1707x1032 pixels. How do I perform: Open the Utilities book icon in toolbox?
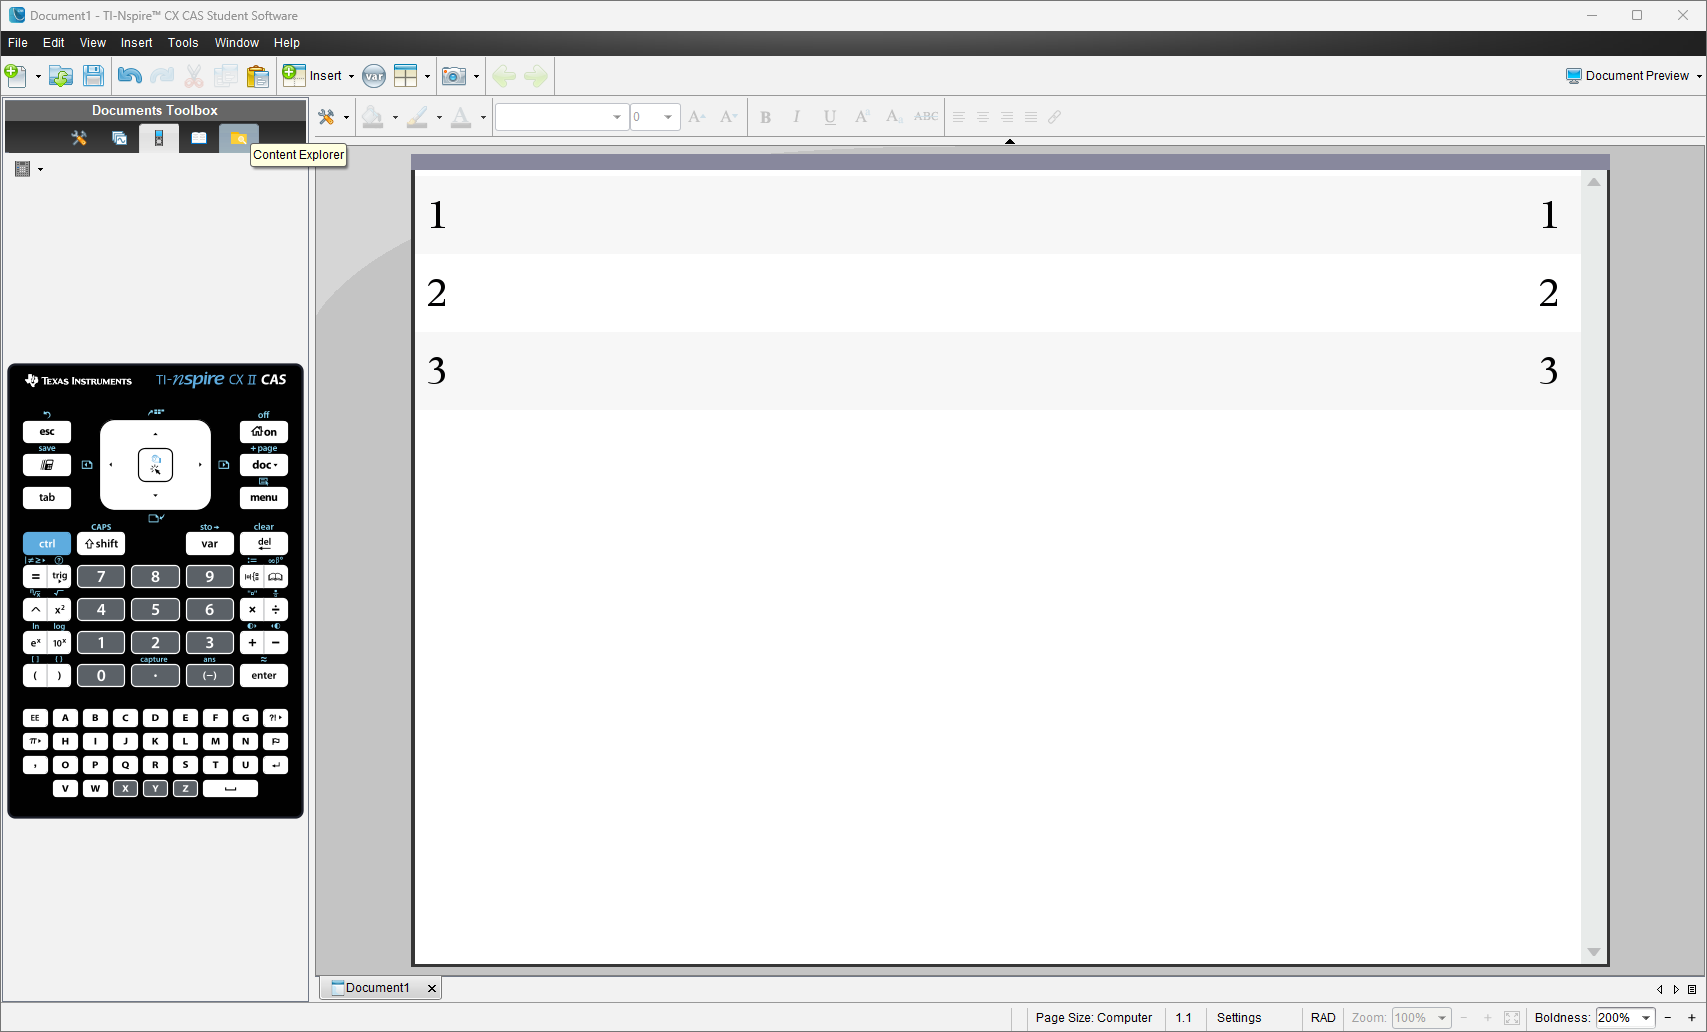pos(199,138)
